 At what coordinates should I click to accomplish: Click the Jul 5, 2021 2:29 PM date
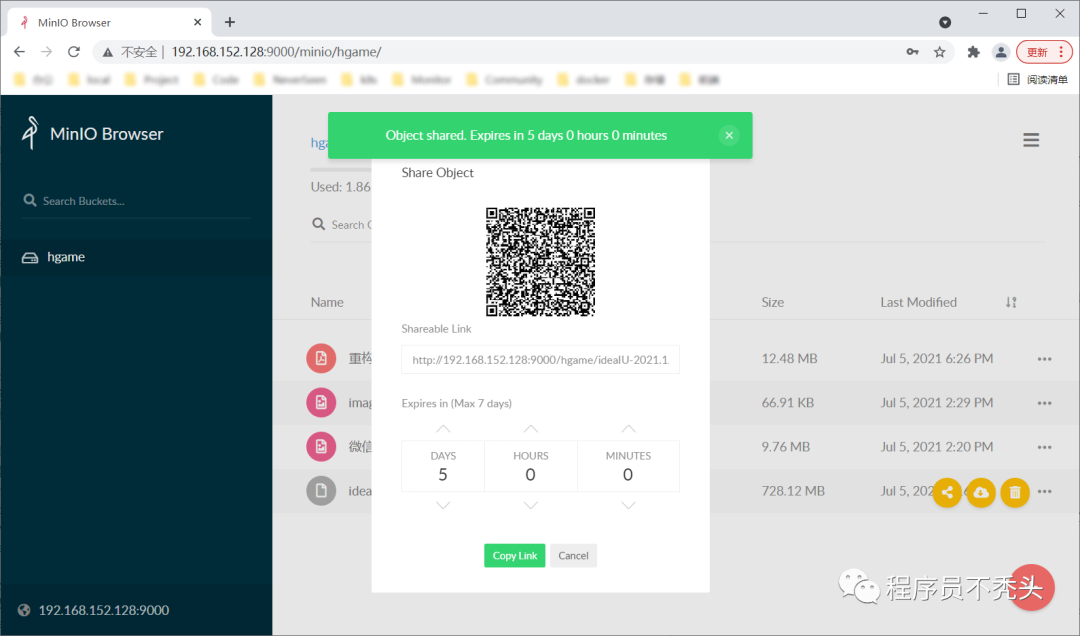[937, 402]
